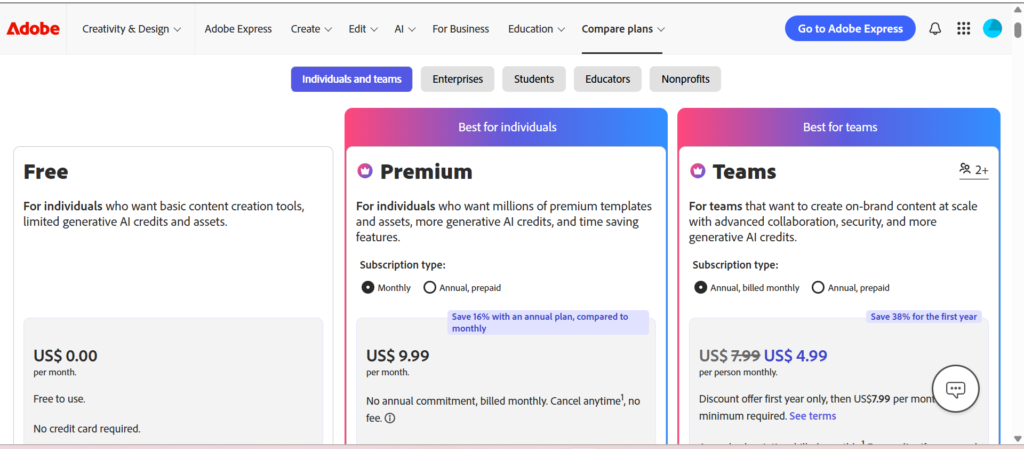Open the apps grid icon
1024x449 pixels.
pos(963,29)
